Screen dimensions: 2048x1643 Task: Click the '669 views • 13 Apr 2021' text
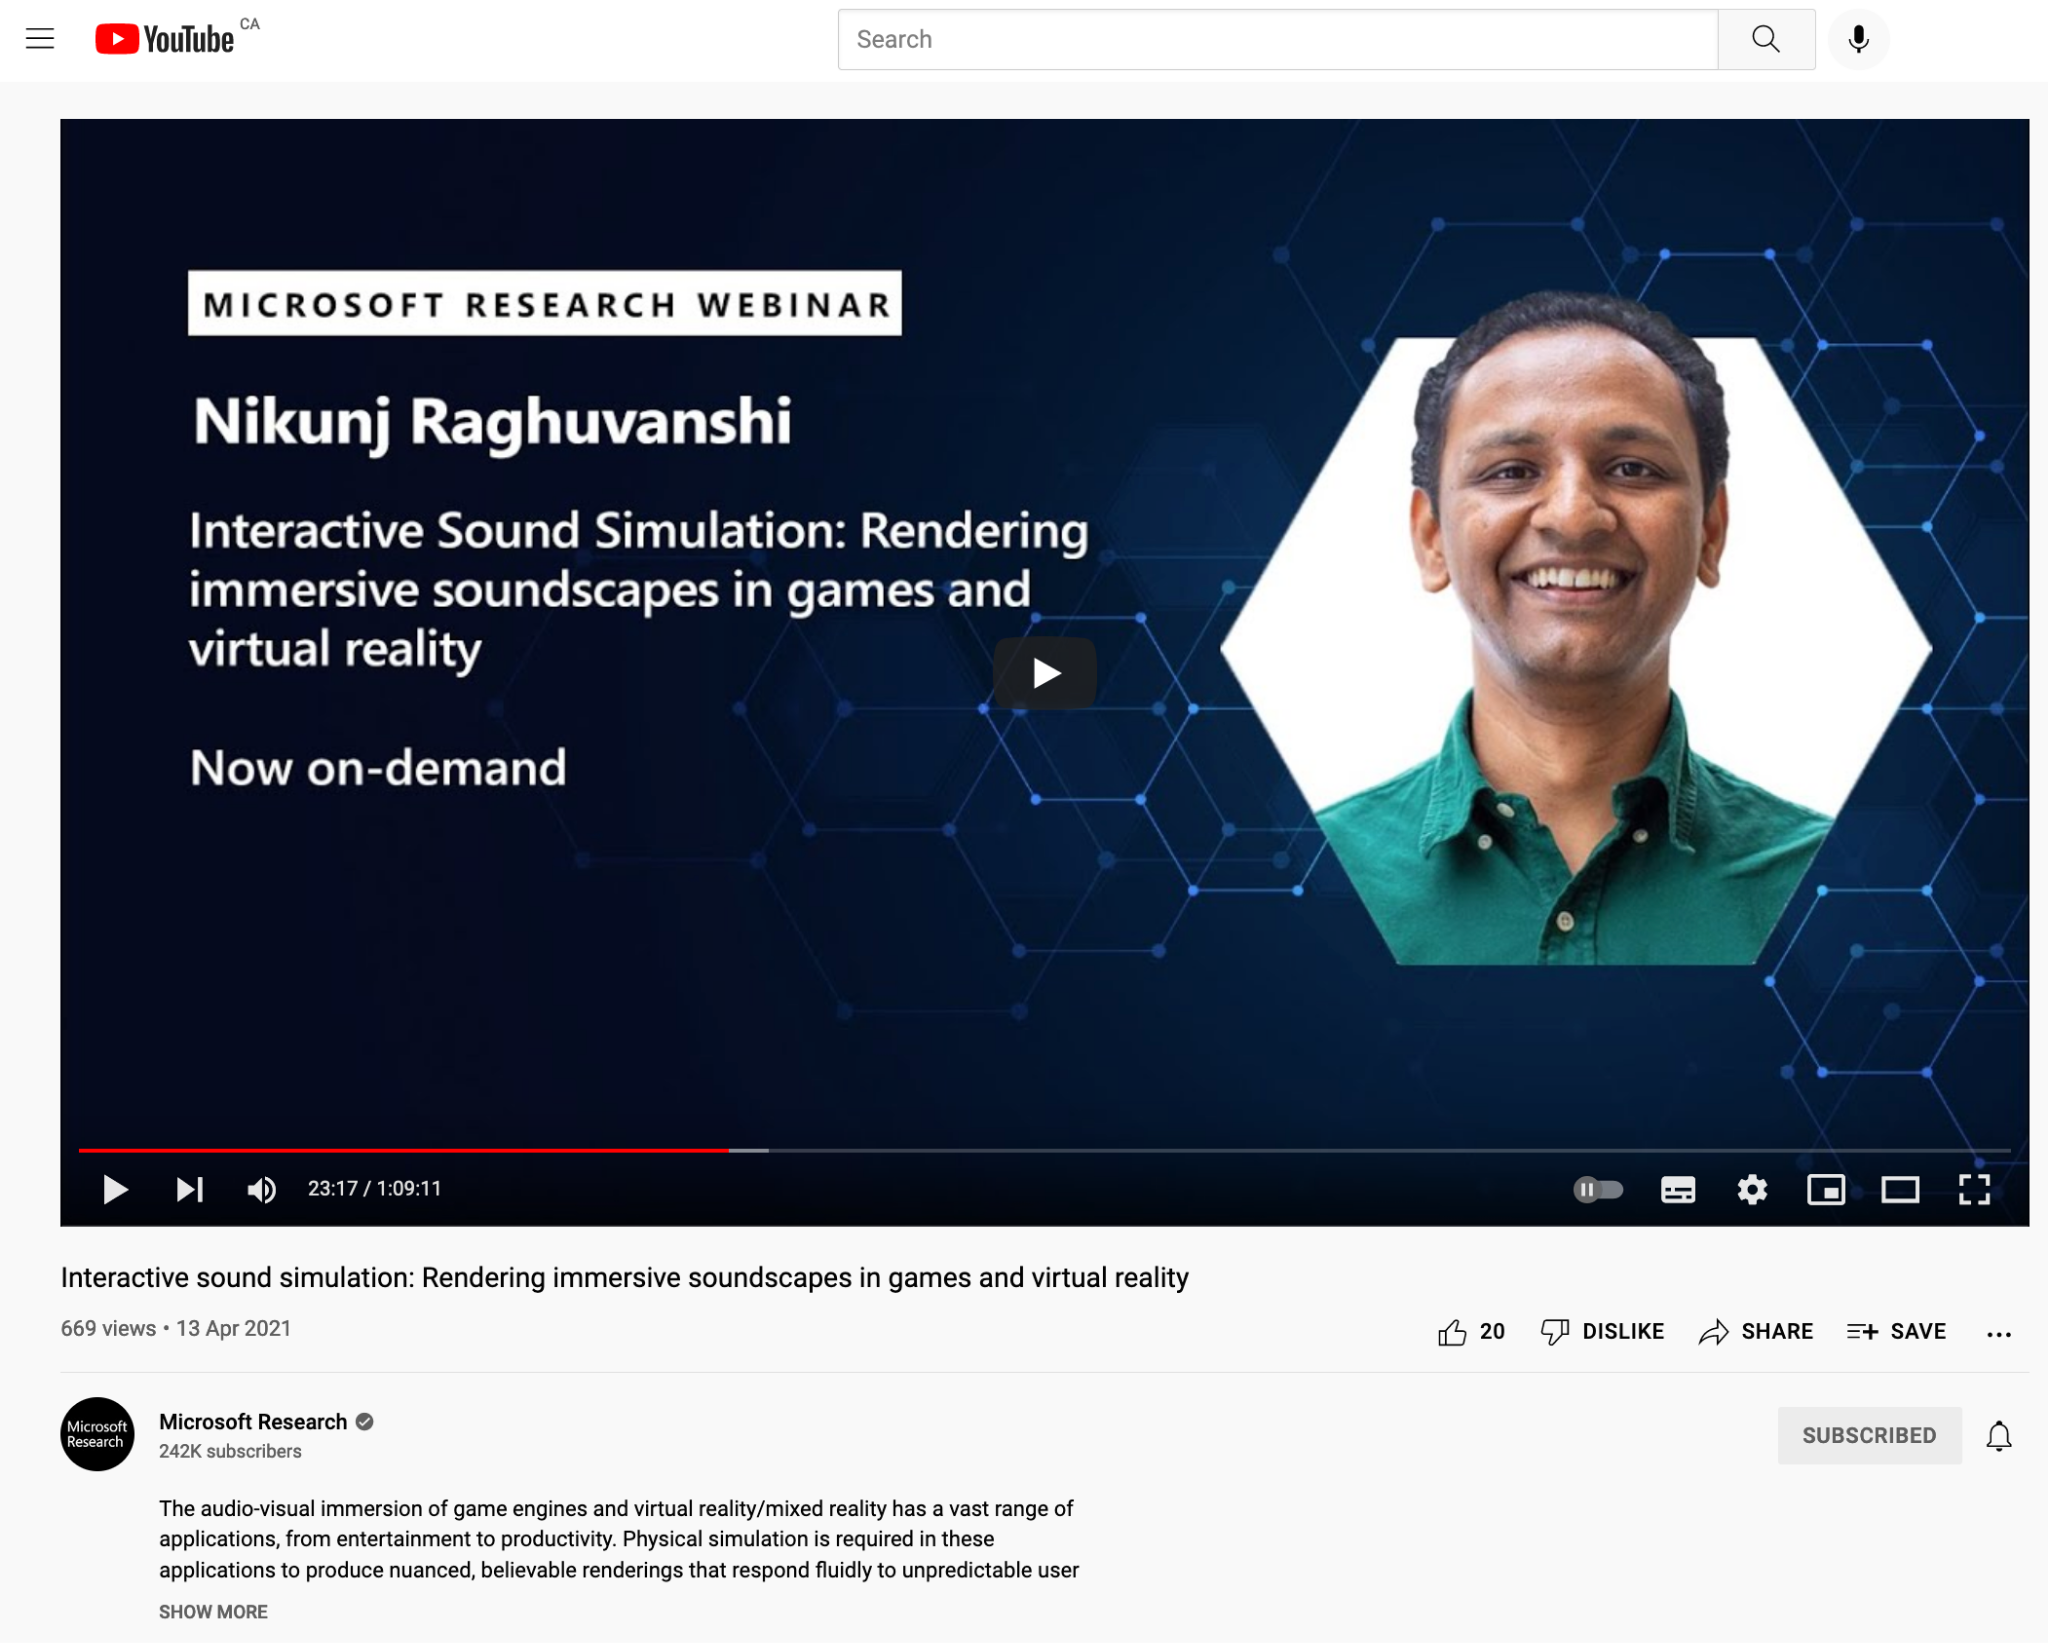176,1329
